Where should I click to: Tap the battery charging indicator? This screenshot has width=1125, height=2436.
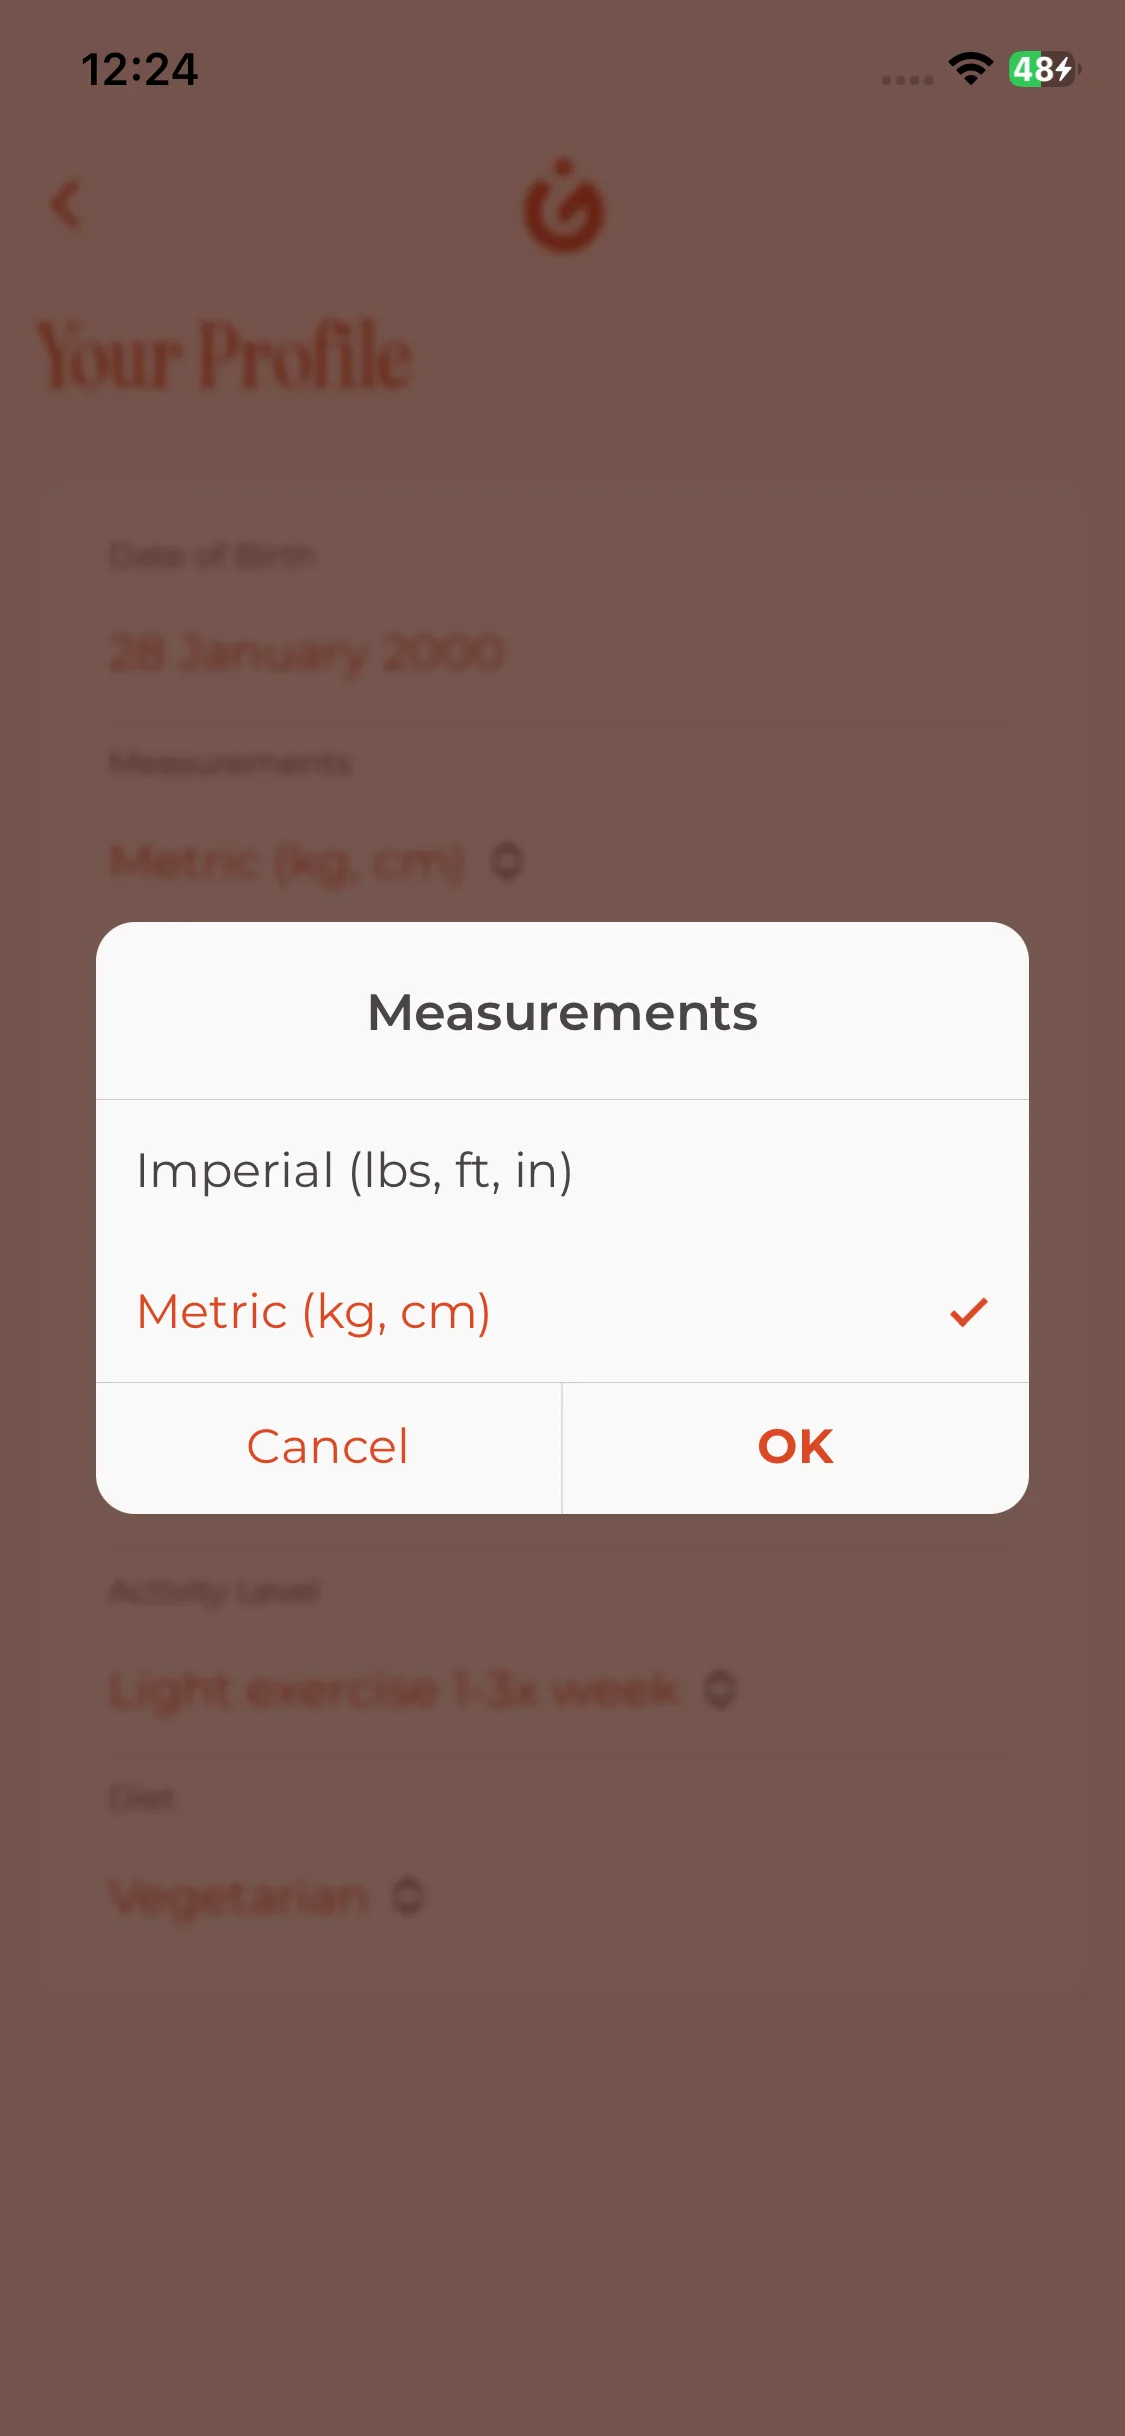(x=1043, y=69)
